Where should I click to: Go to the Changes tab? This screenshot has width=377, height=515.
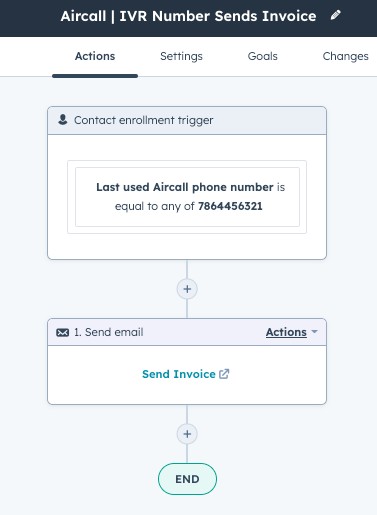pyautogui.click(x=346, y=56)
